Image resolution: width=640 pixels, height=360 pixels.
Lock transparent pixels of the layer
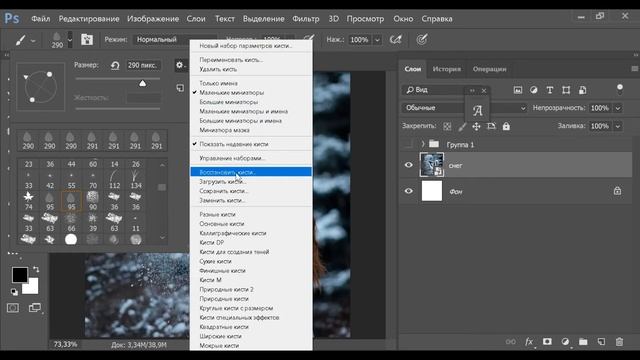click(x=447, y=127)
